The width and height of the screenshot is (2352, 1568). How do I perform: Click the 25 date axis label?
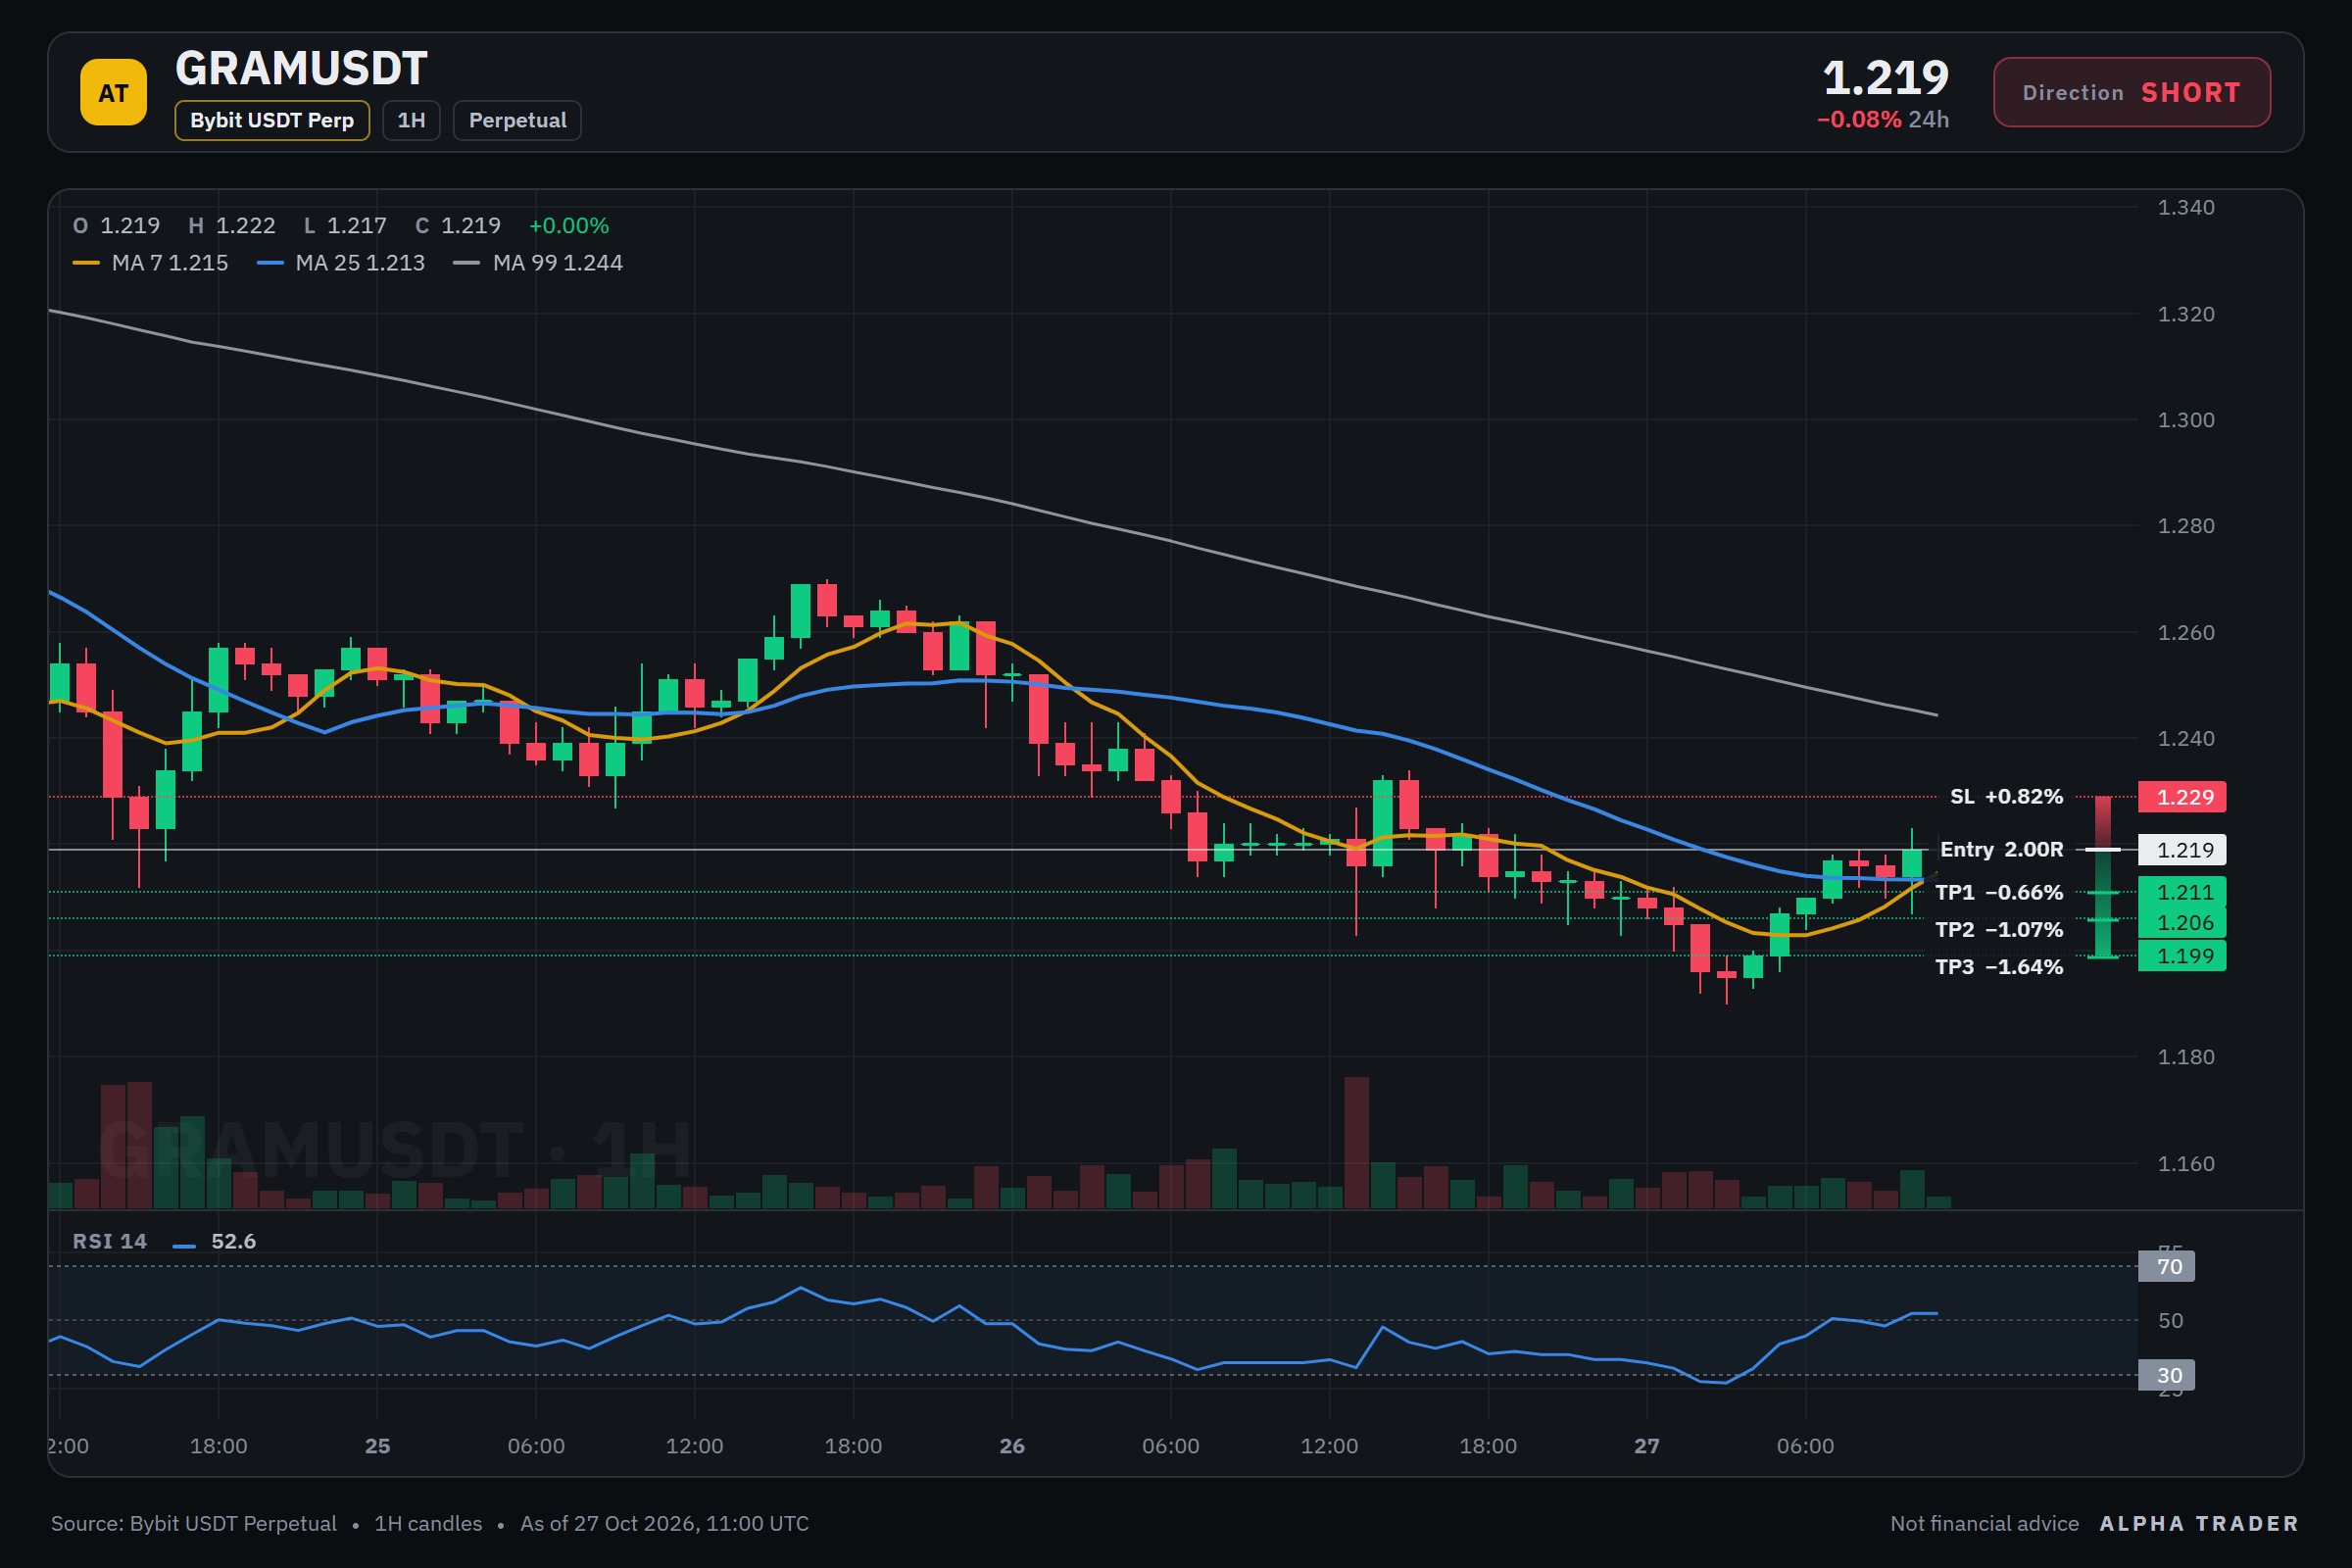(377, 1447)
